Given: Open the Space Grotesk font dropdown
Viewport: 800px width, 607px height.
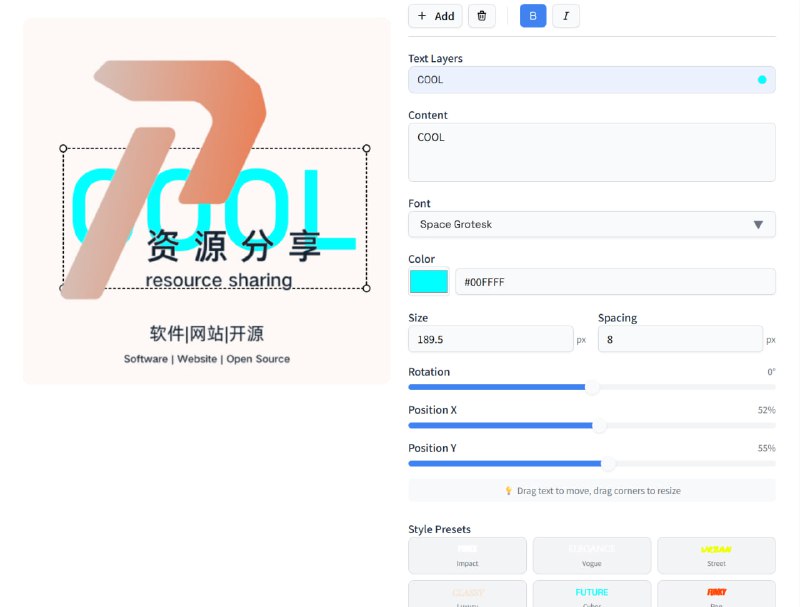Looking at the screenshot, I should pyautogui.click(x=592, y=224).
